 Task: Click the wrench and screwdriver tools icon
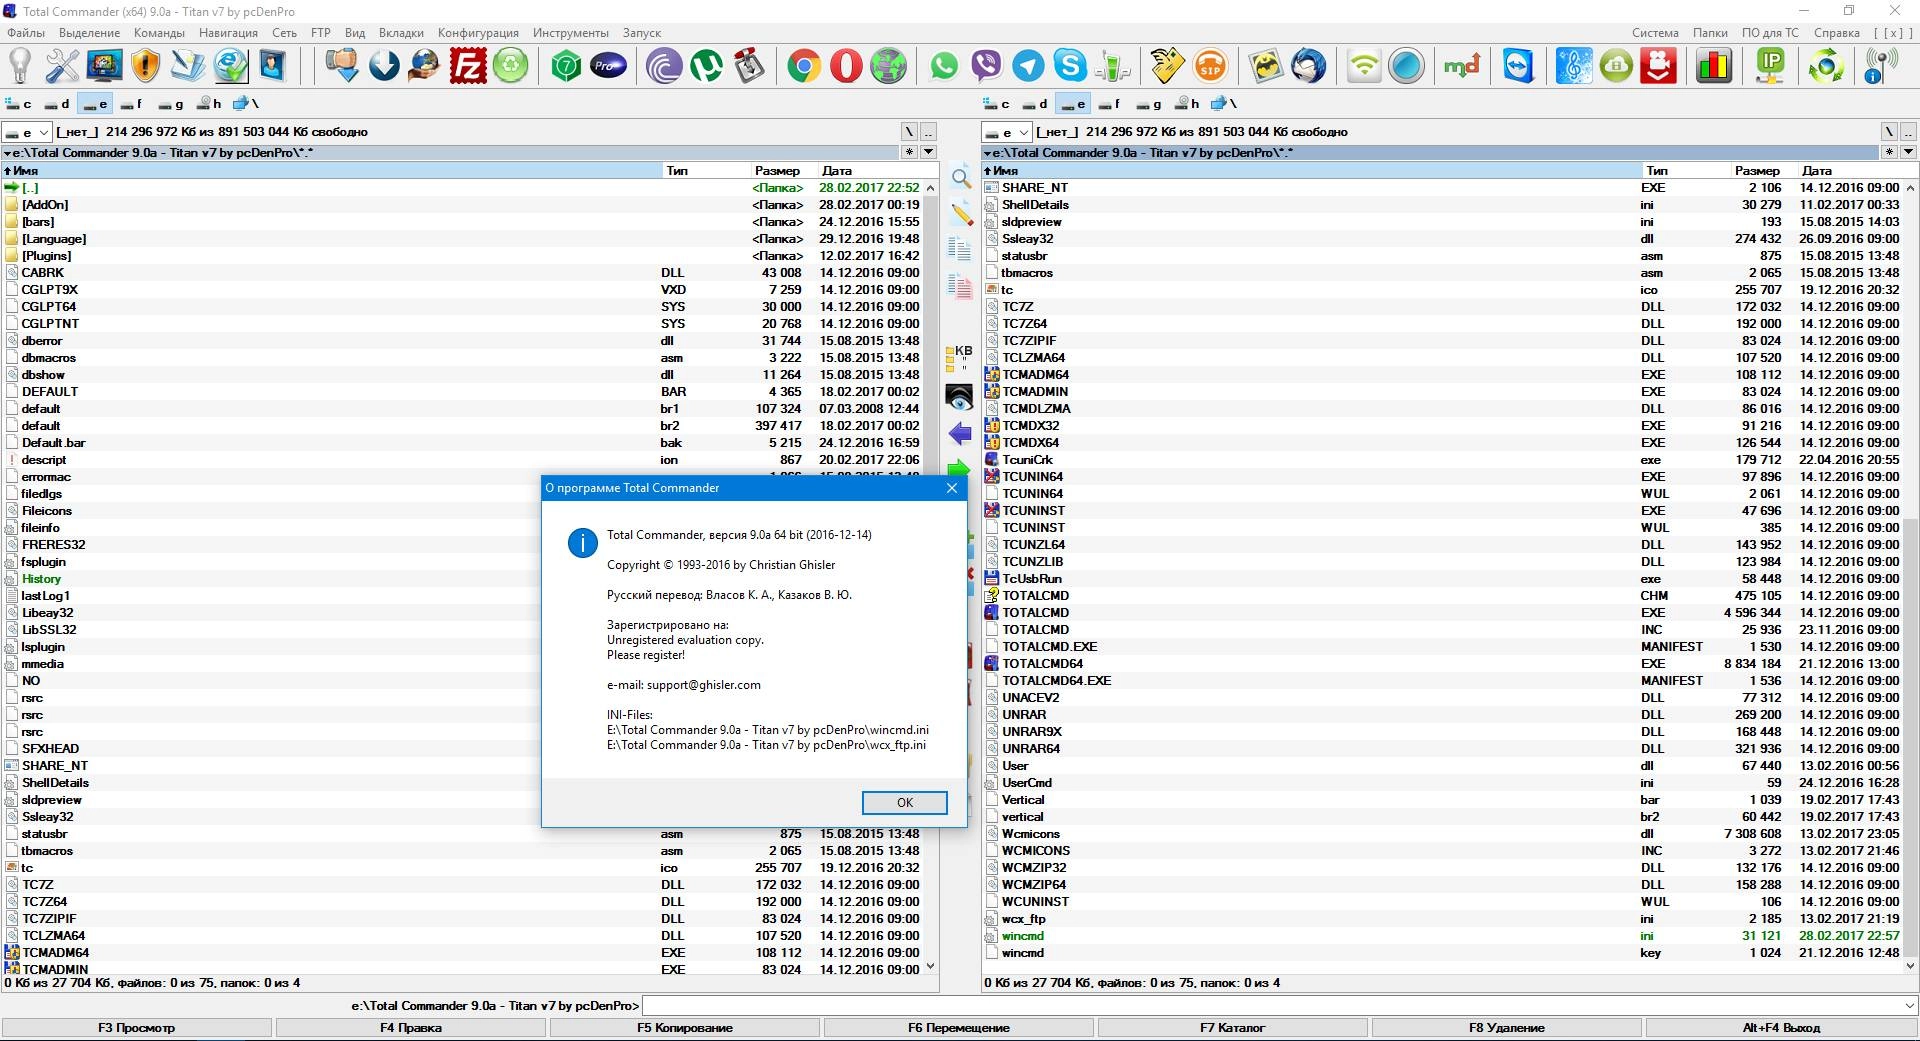[62, 67]
